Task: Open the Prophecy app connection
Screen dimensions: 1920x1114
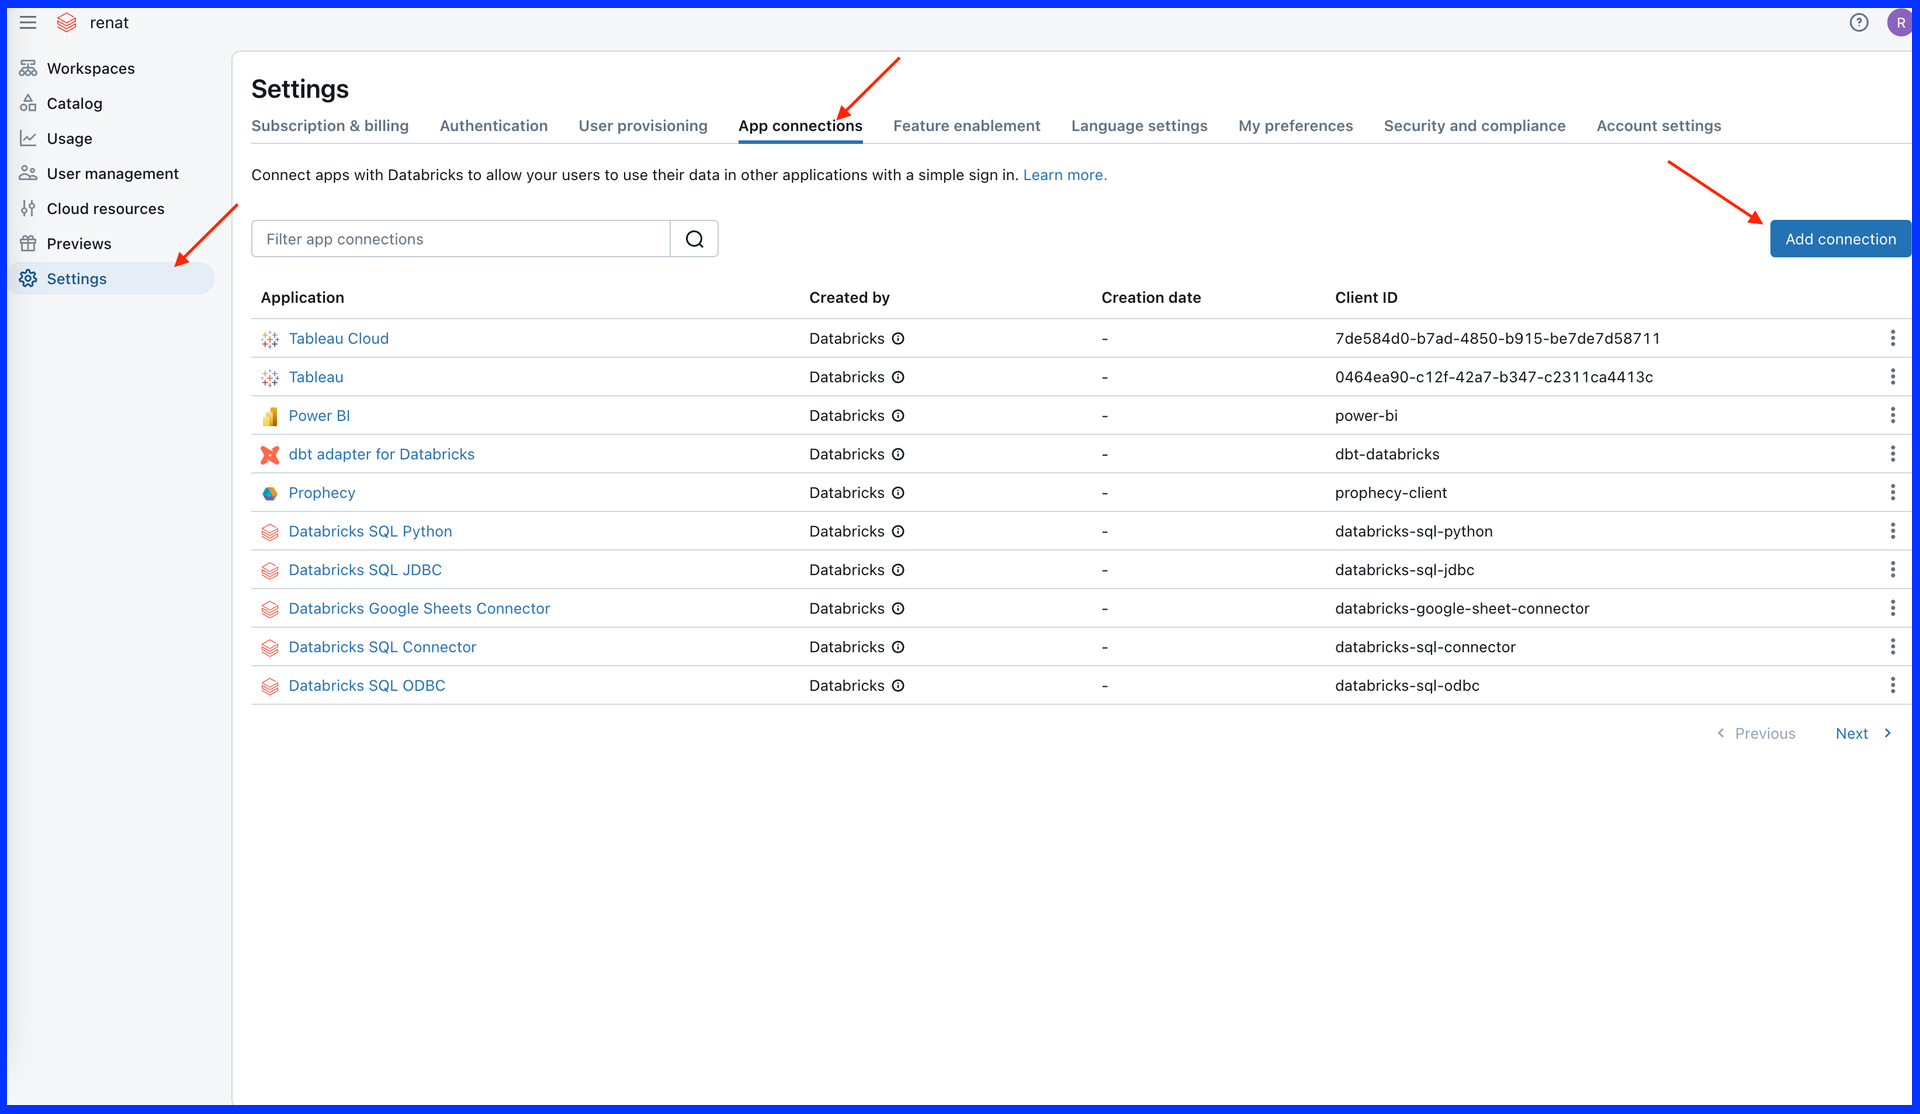Action: (321, 492)
